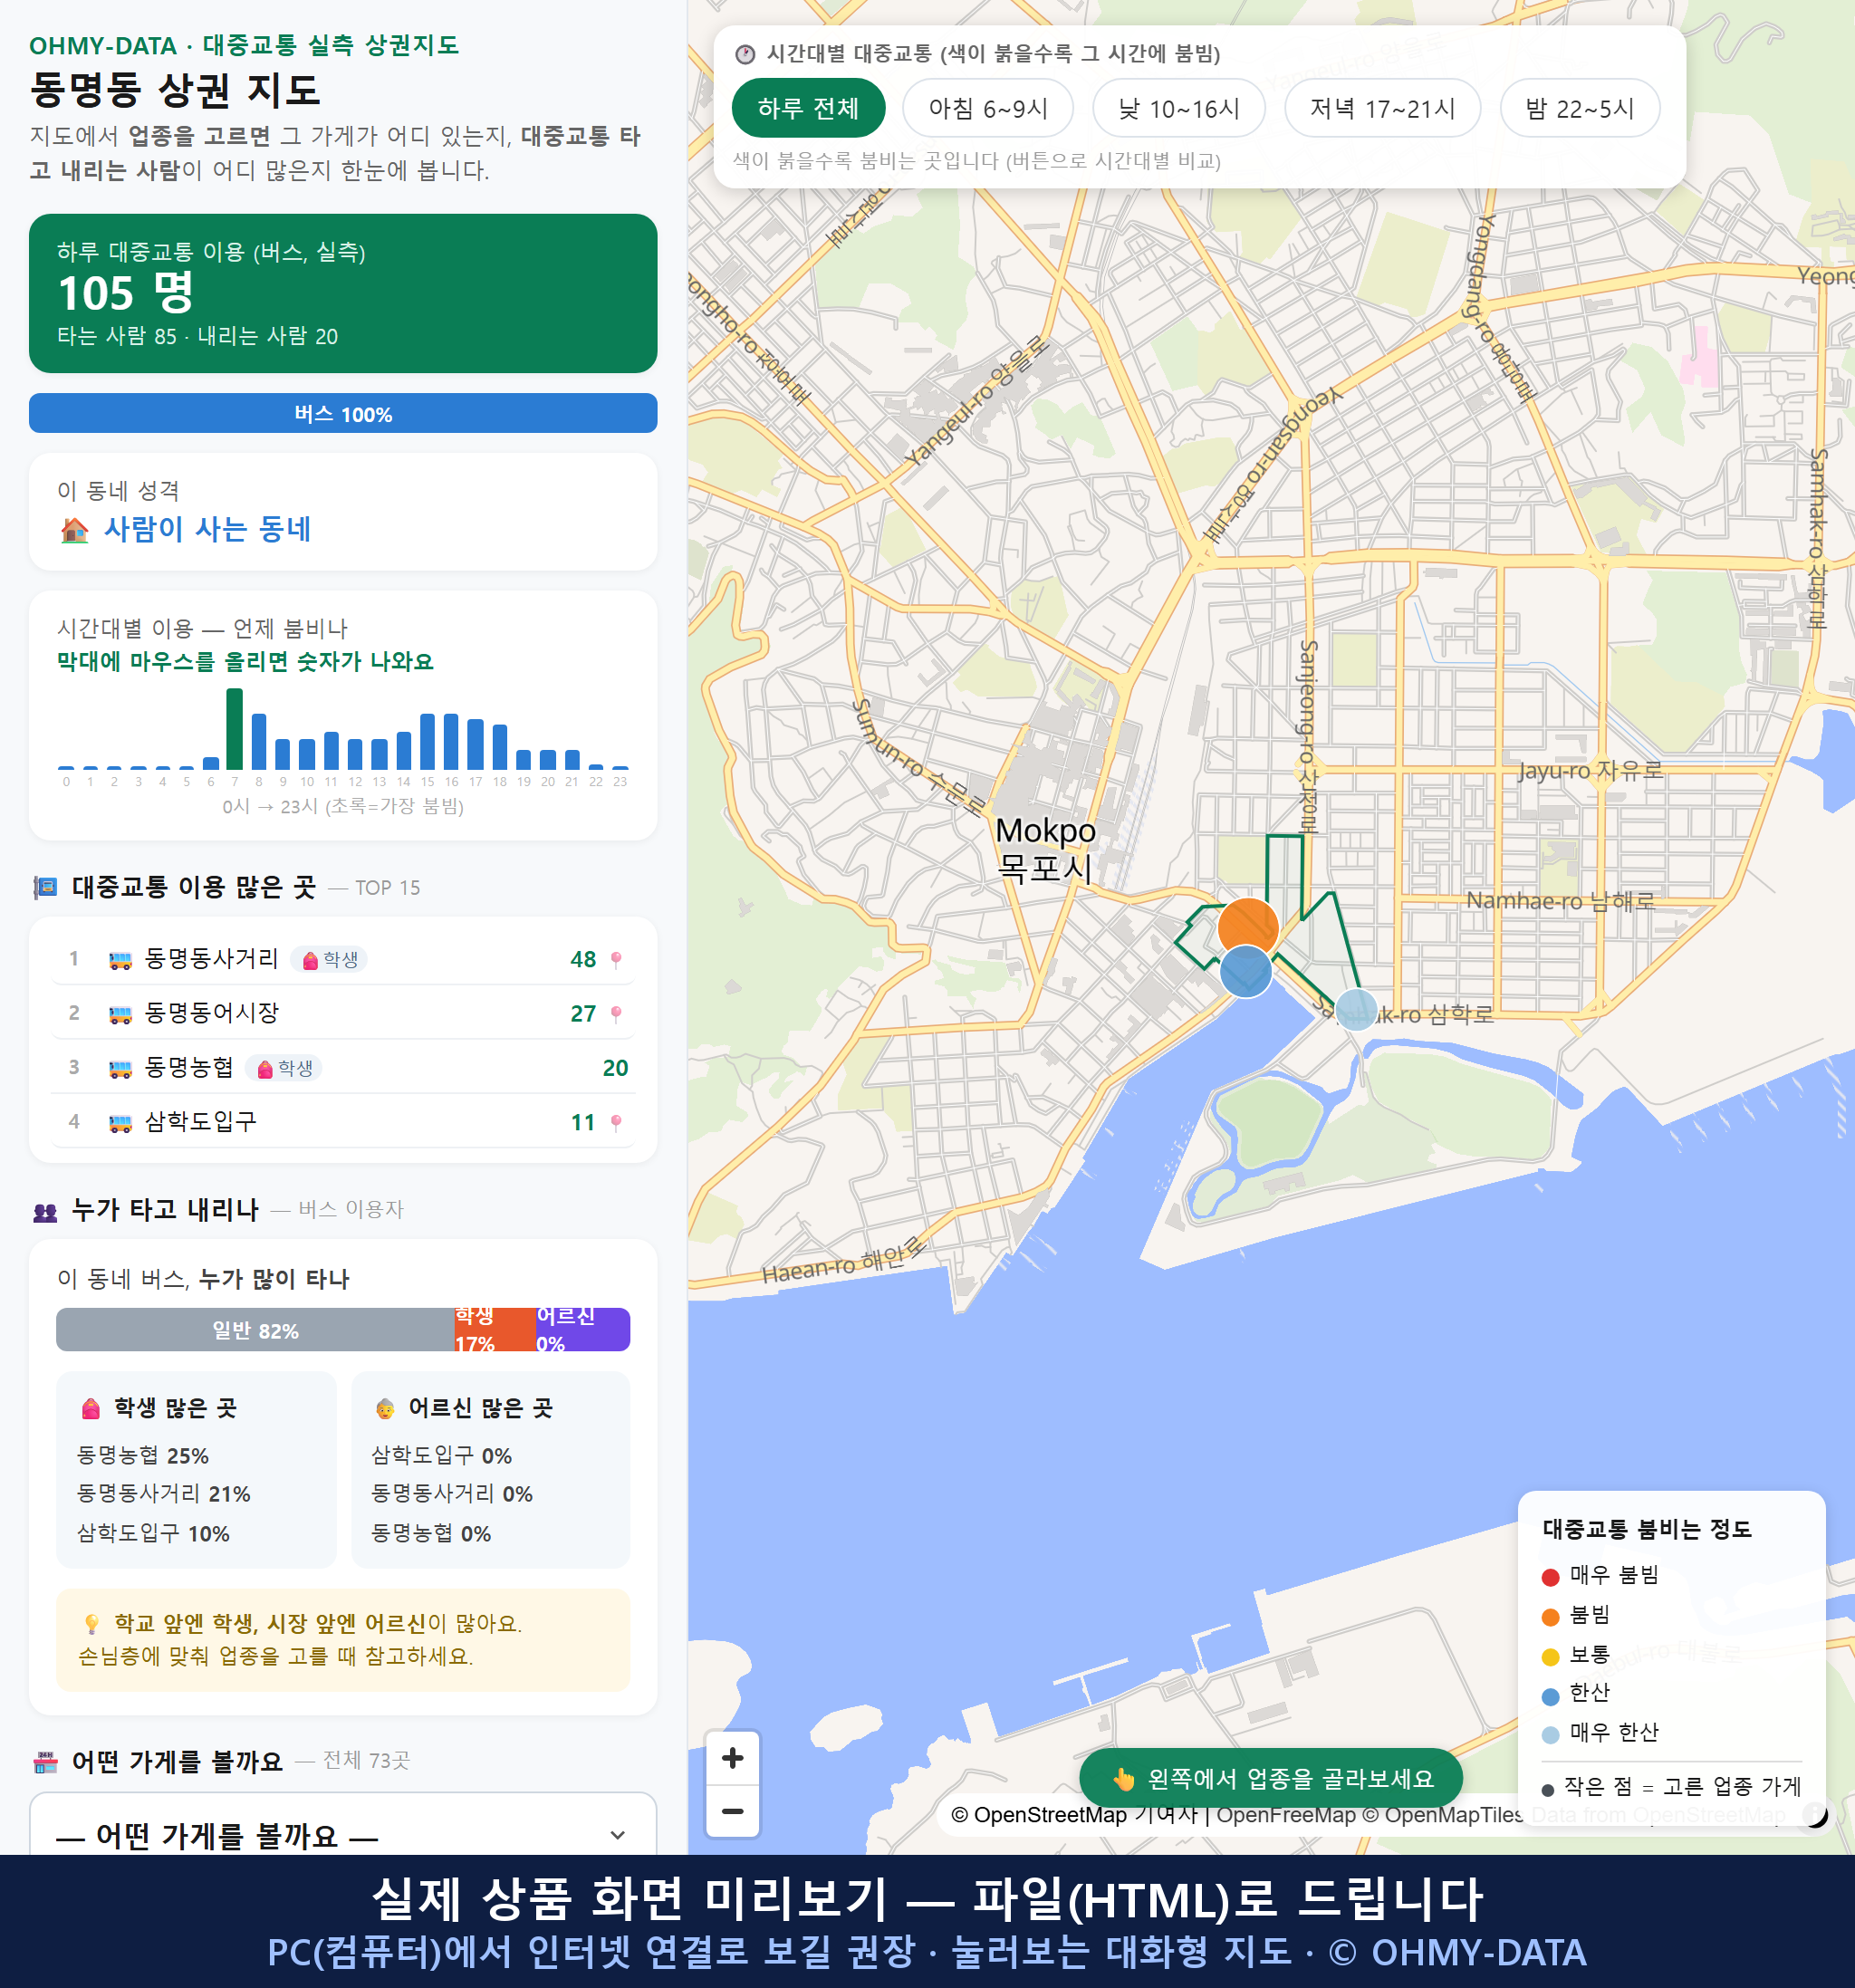Click the people icon beside 누가 타고 내리나
Image resolution: width=1855 pixels, height=1988 pixels.
click(46, 1211)
